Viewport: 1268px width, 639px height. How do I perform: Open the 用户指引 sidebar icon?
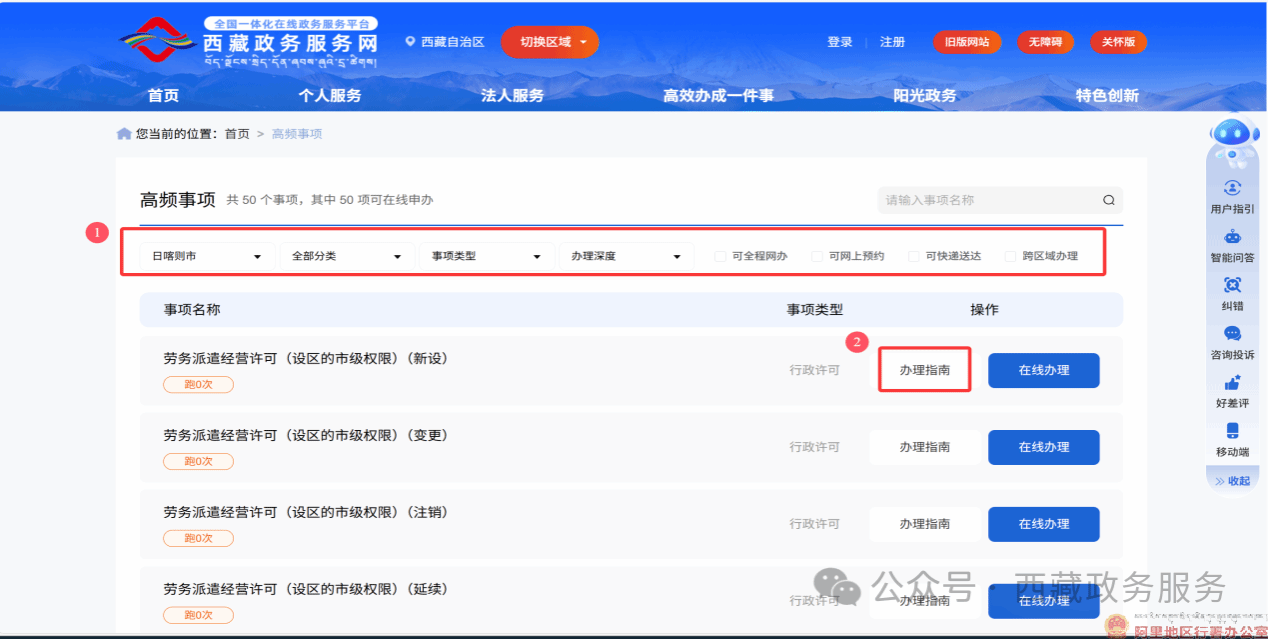click(x=1232, y=188)
